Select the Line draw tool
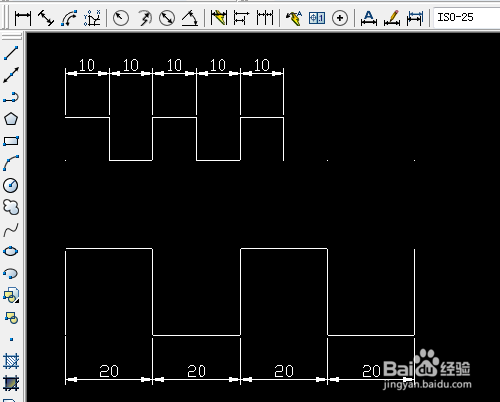 pos(11,53)
